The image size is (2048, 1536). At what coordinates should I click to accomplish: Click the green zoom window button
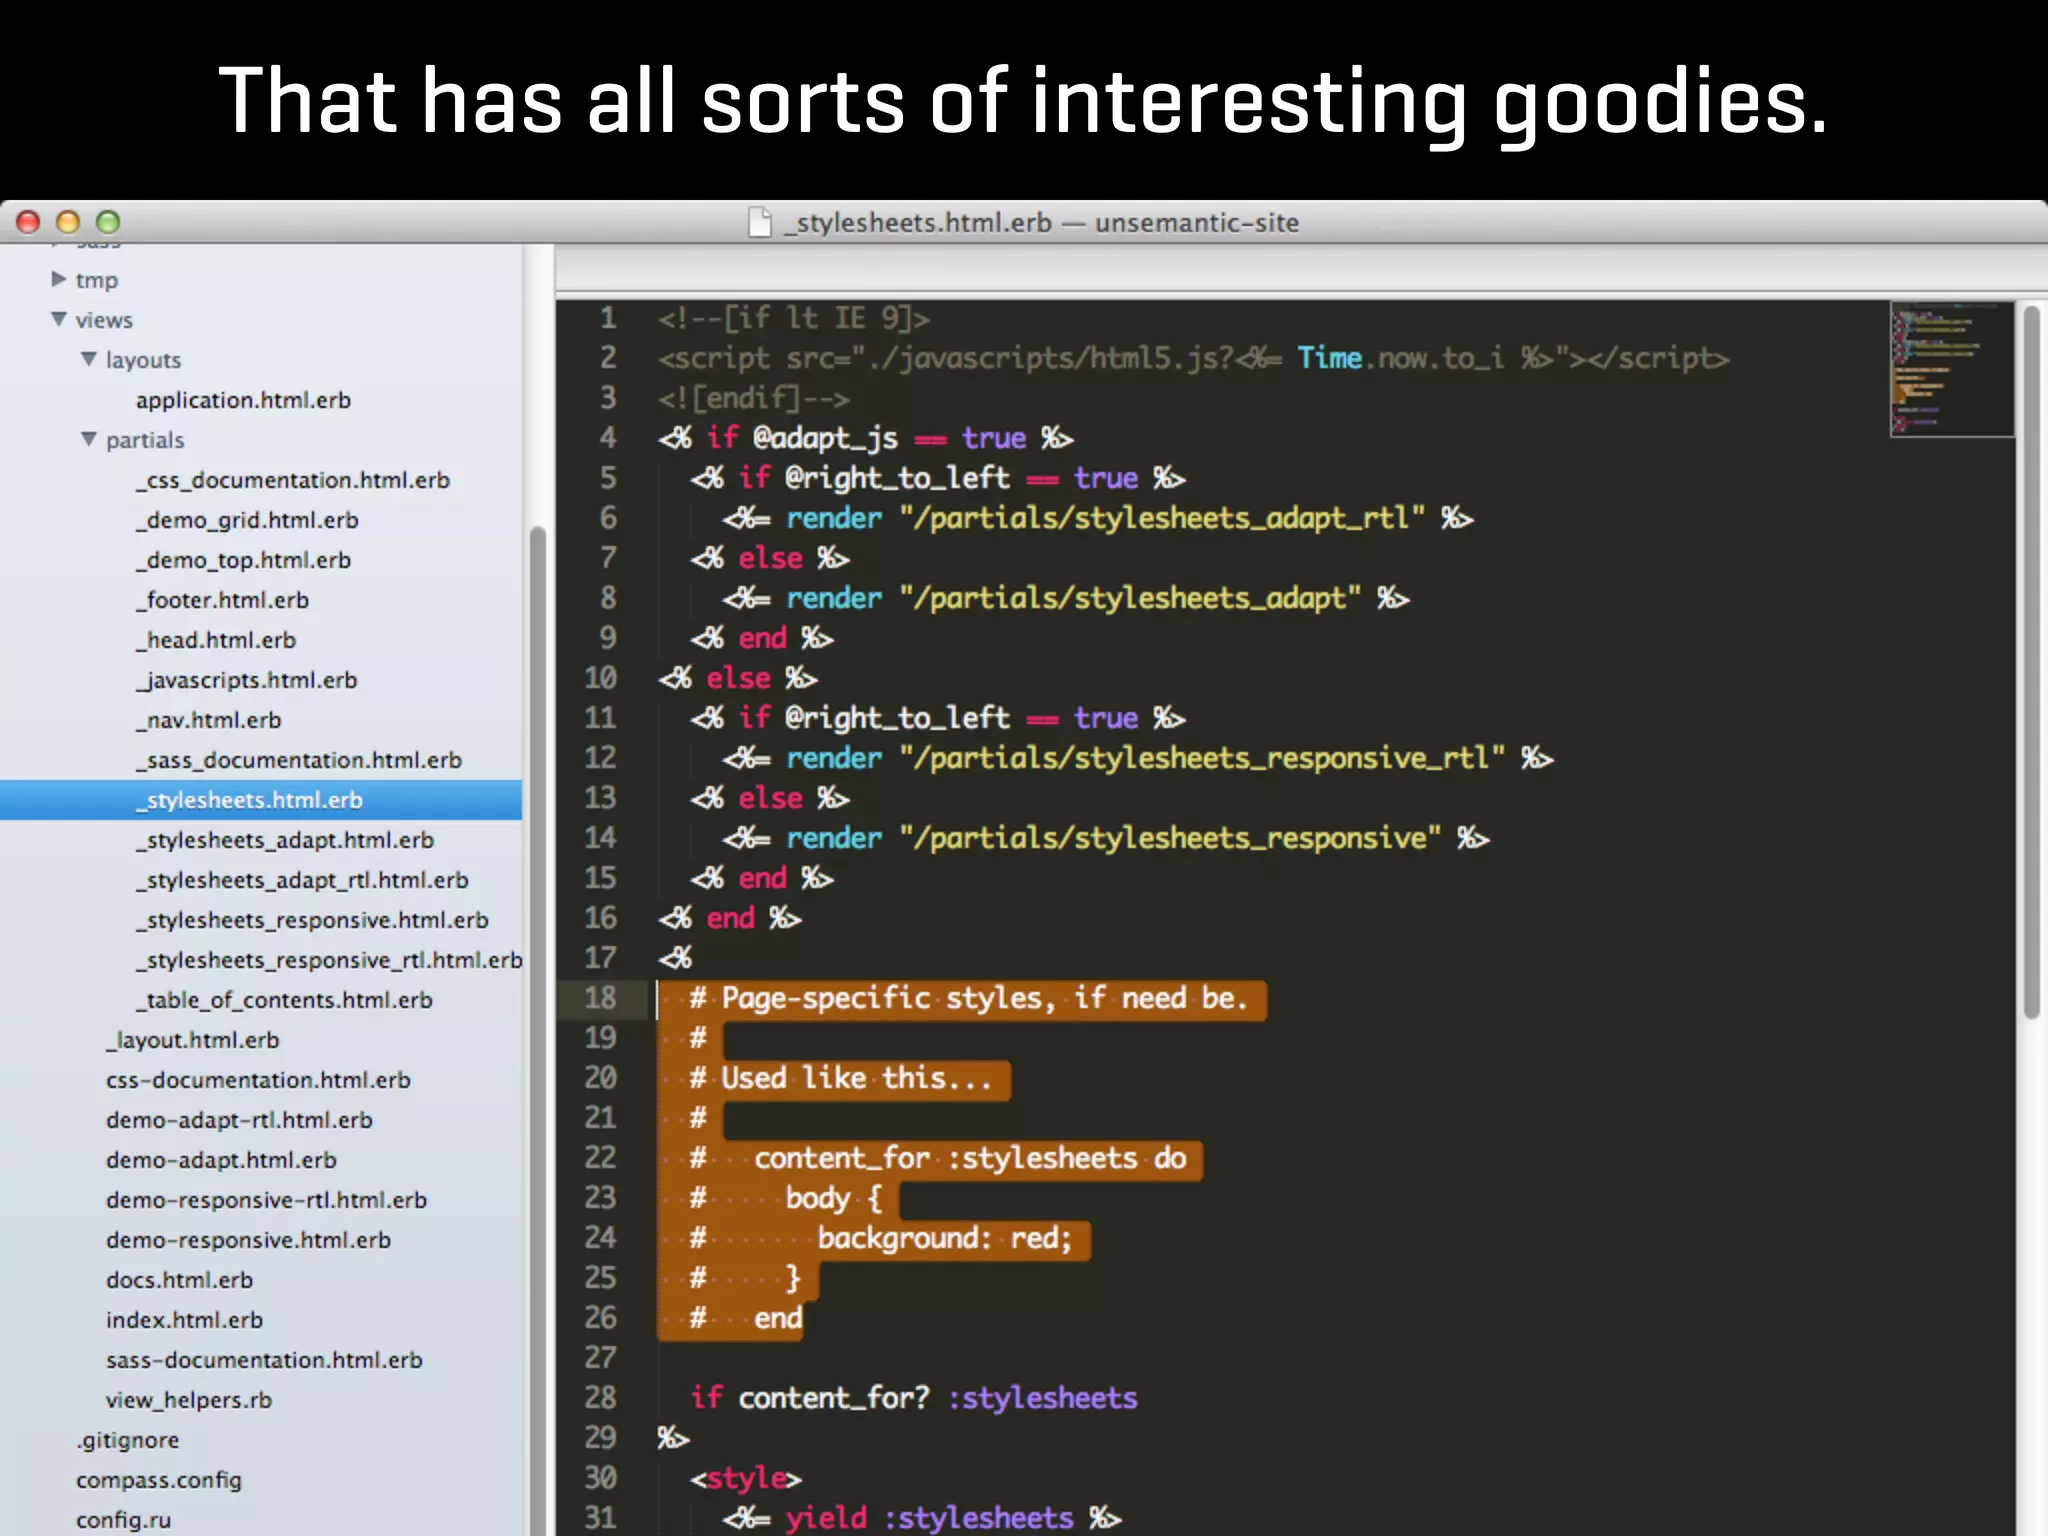(x=108, y=222)
